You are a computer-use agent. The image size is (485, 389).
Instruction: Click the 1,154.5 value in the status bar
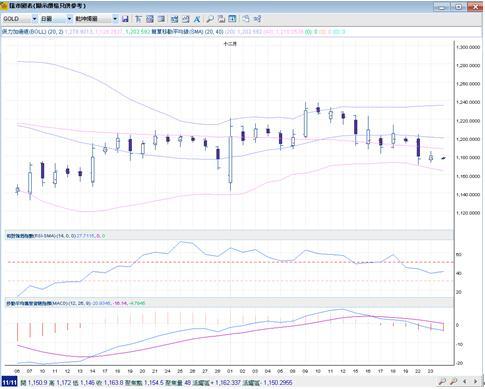153,382
